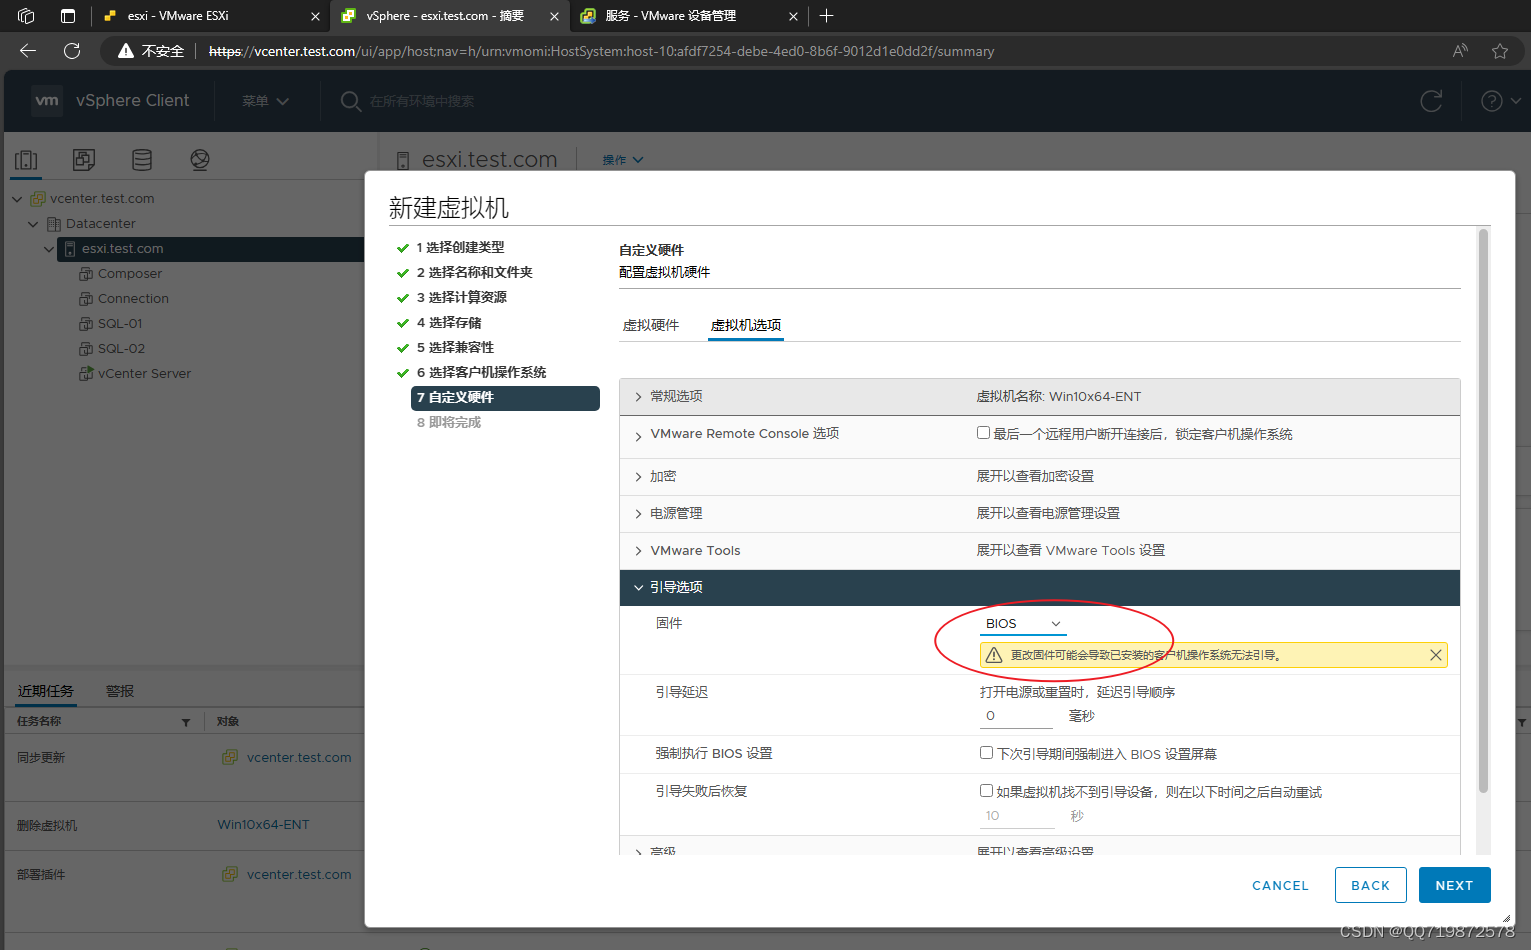Enable automatic retry on boot failure checkbox
Viewport: 1531px width, 950px height.
pyautogui.click(x=986, y=791)
